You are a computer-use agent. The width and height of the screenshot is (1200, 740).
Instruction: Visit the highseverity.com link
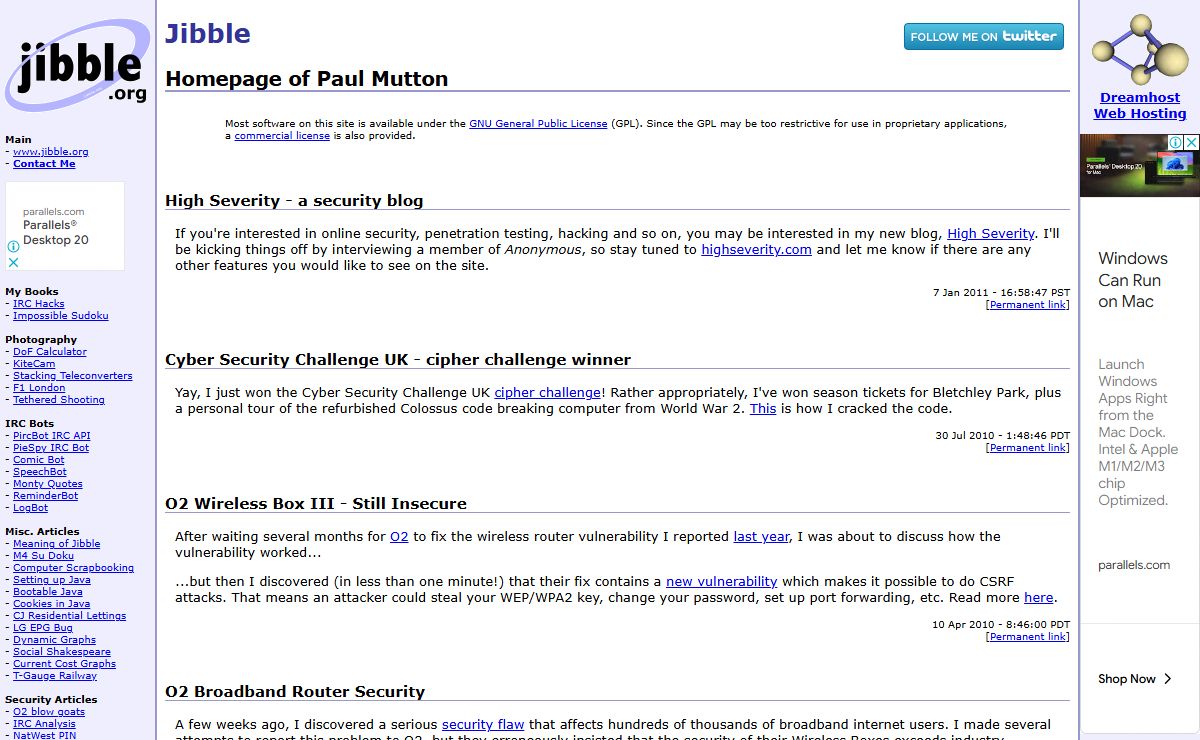point(756,250)
